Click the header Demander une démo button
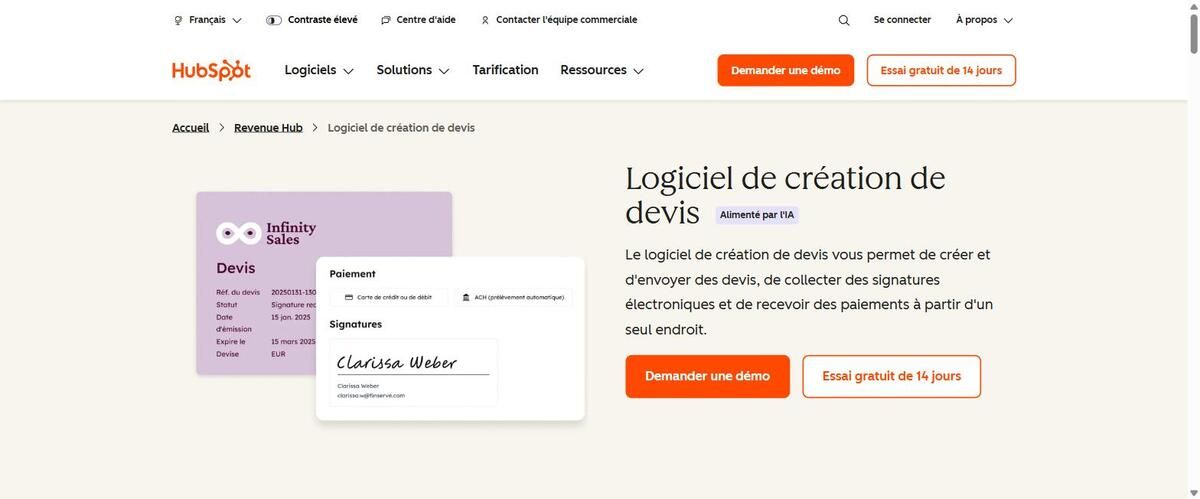1200x499 pixels. (786, 70)
